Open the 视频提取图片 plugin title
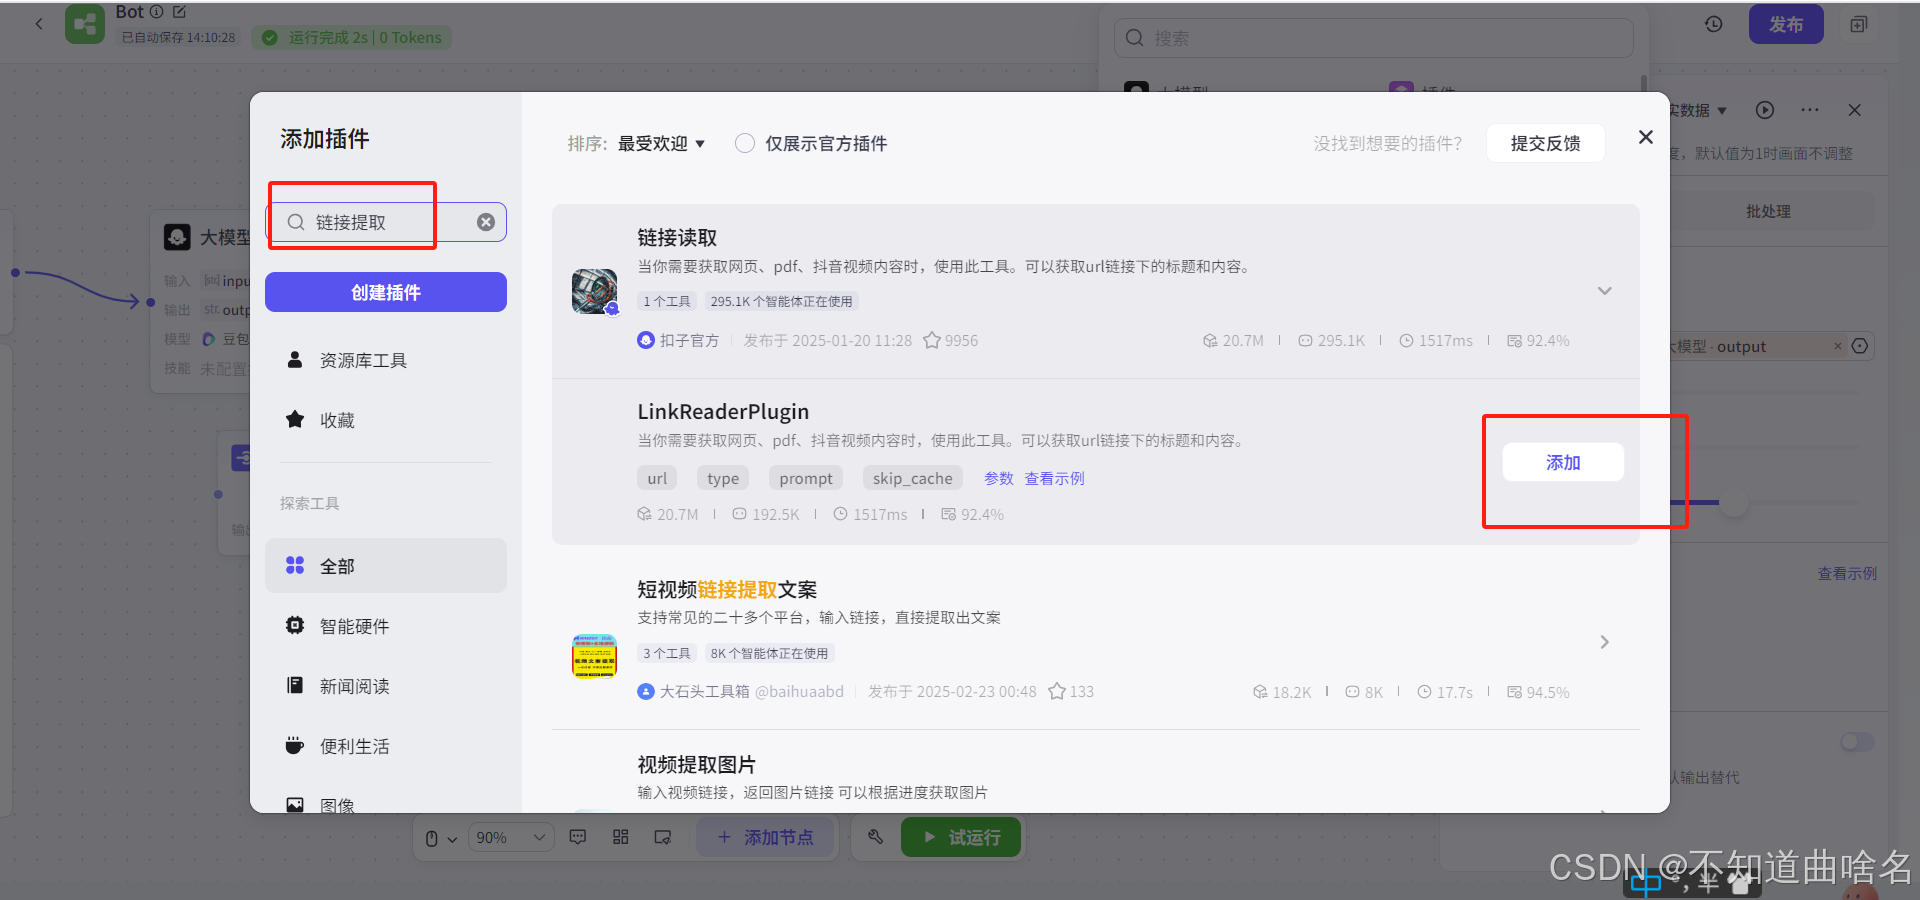 [696, 764]
